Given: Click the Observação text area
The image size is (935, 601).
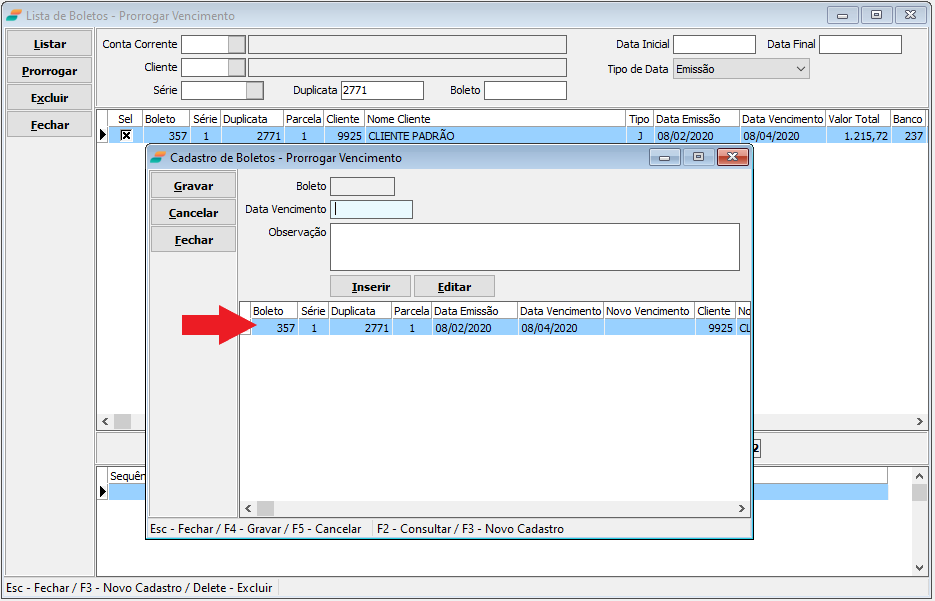Looking at the screenshot, I should coord(534,246).
